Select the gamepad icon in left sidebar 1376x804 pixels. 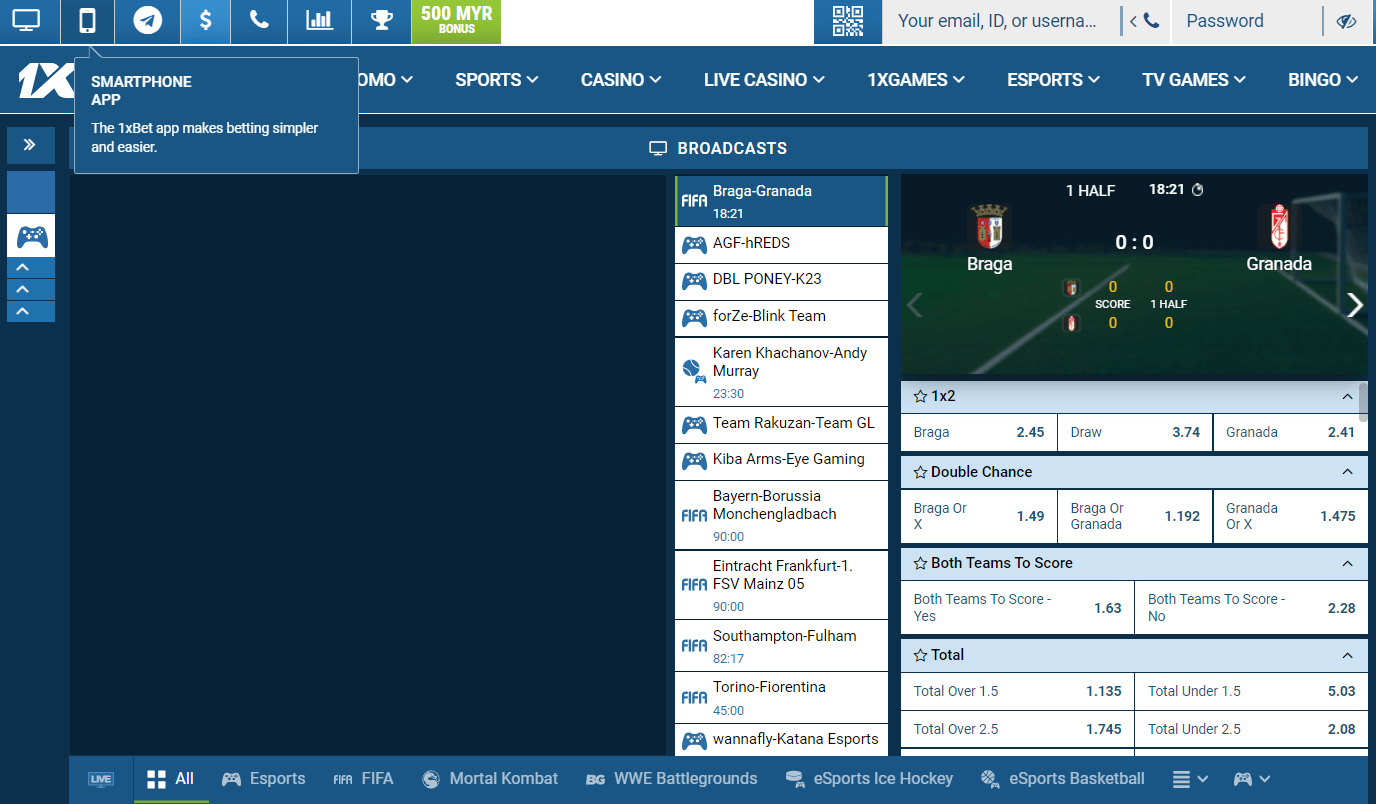click(x=32, y=237)
